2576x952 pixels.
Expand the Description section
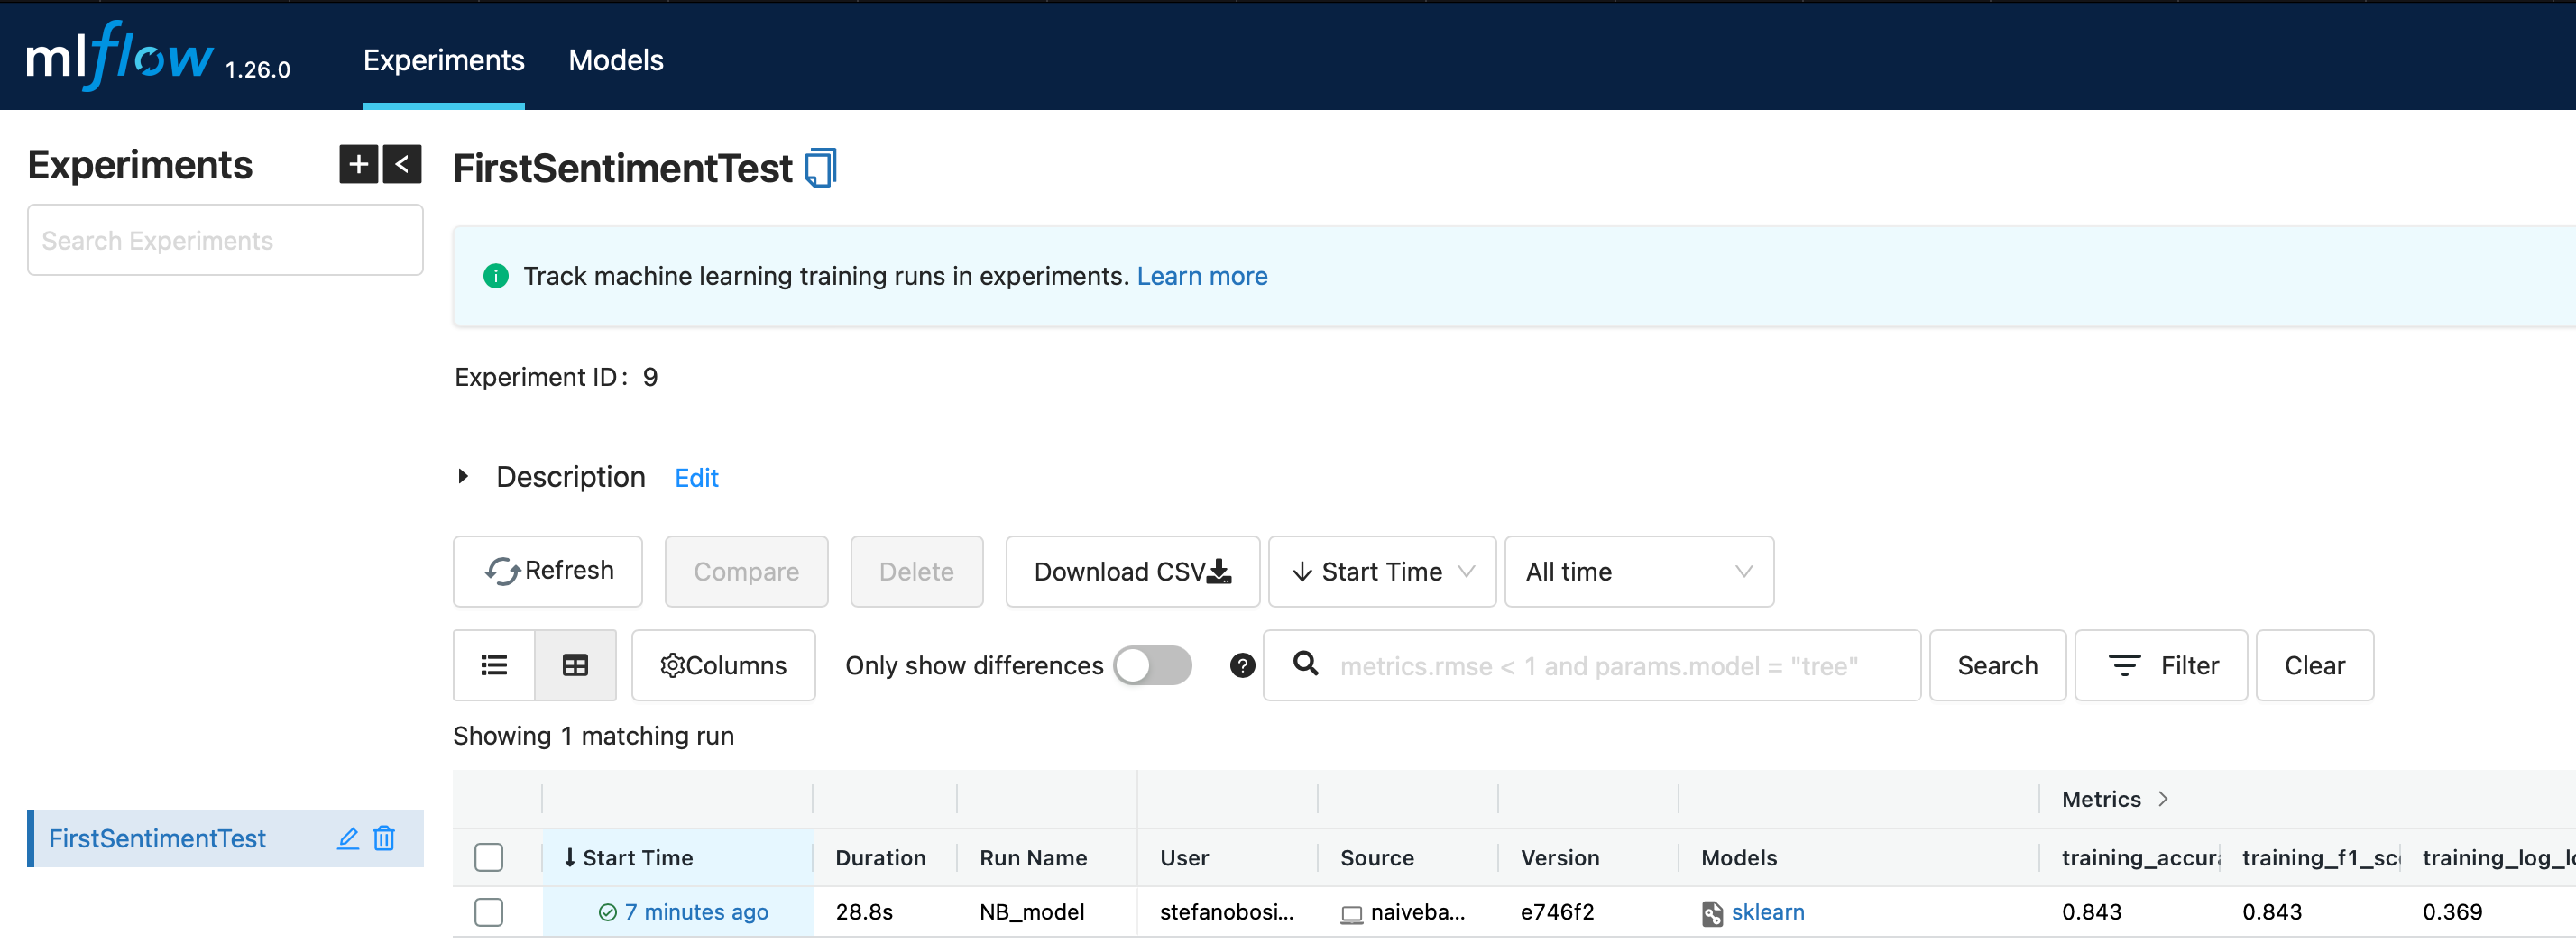[x=463, y=477]
